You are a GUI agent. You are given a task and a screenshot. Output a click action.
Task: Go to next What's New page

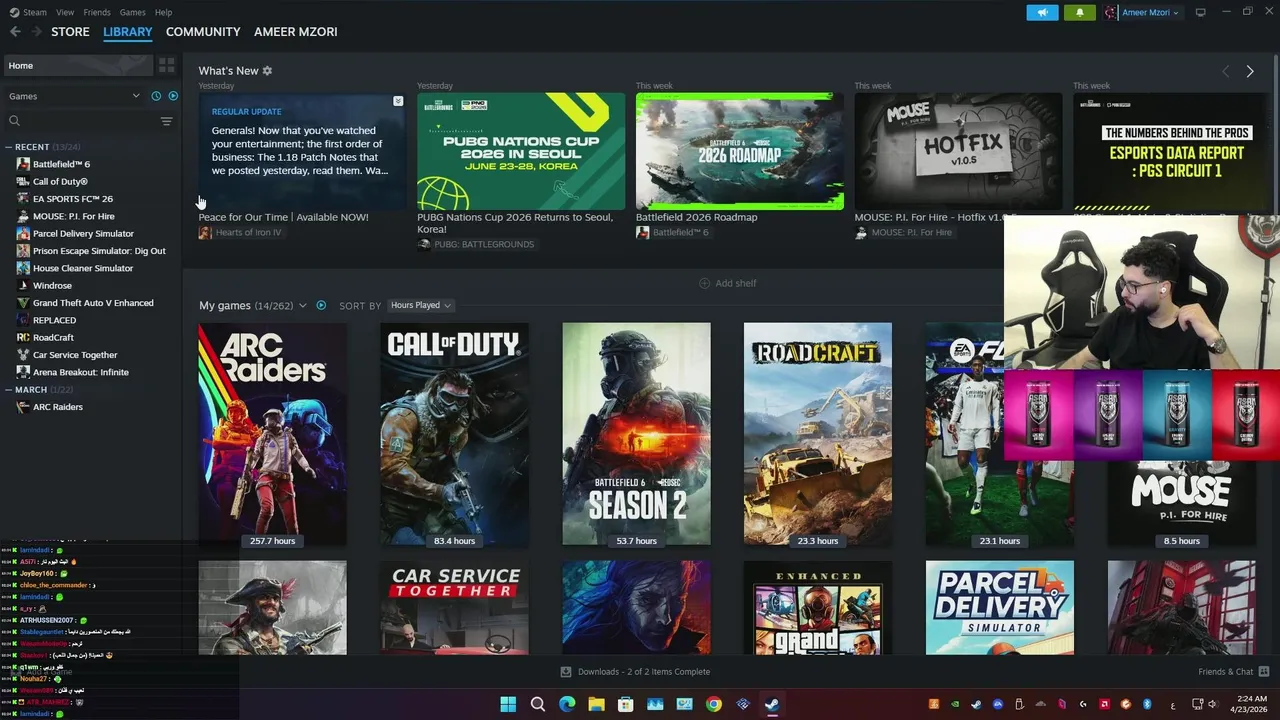[x=1249, y=72]
